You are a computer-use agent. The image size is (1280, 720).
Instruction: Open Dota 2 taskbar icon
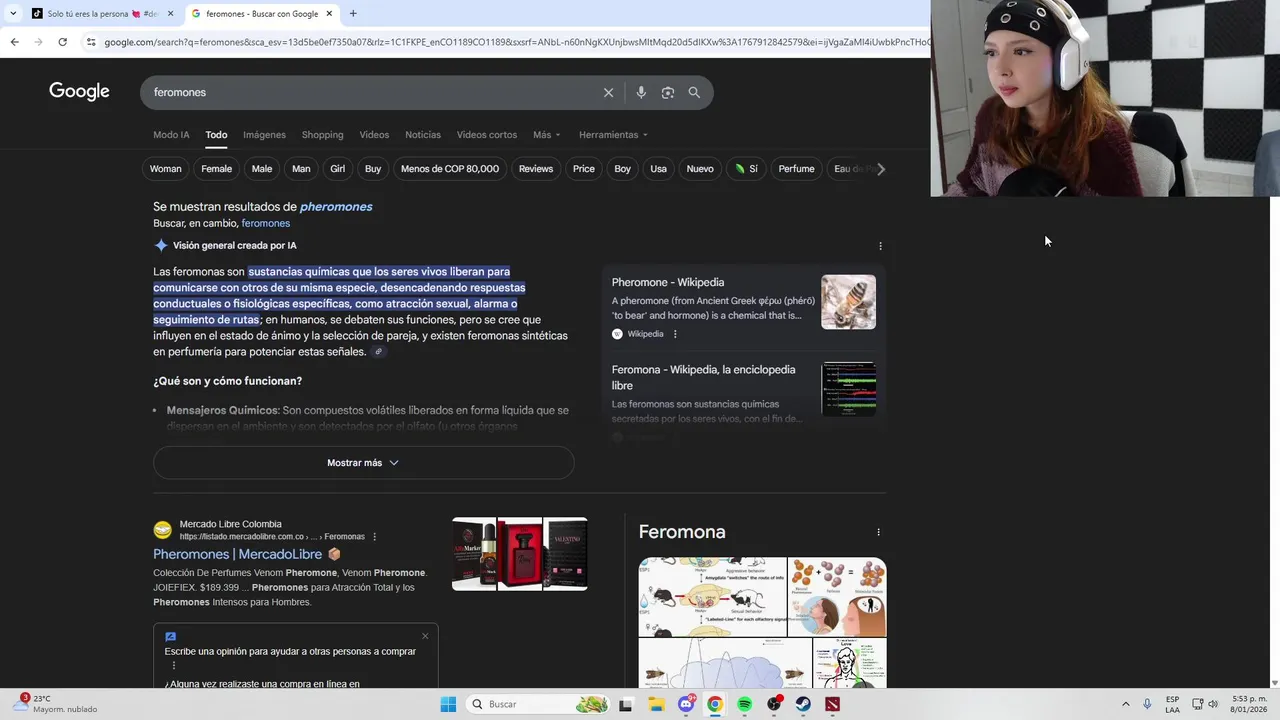pos(832,704)
